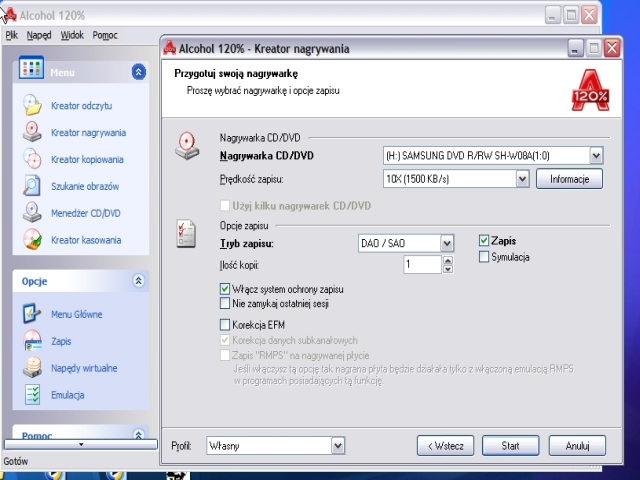
Task: Enable Korekcja EFM checkbox
Action: 224,325
